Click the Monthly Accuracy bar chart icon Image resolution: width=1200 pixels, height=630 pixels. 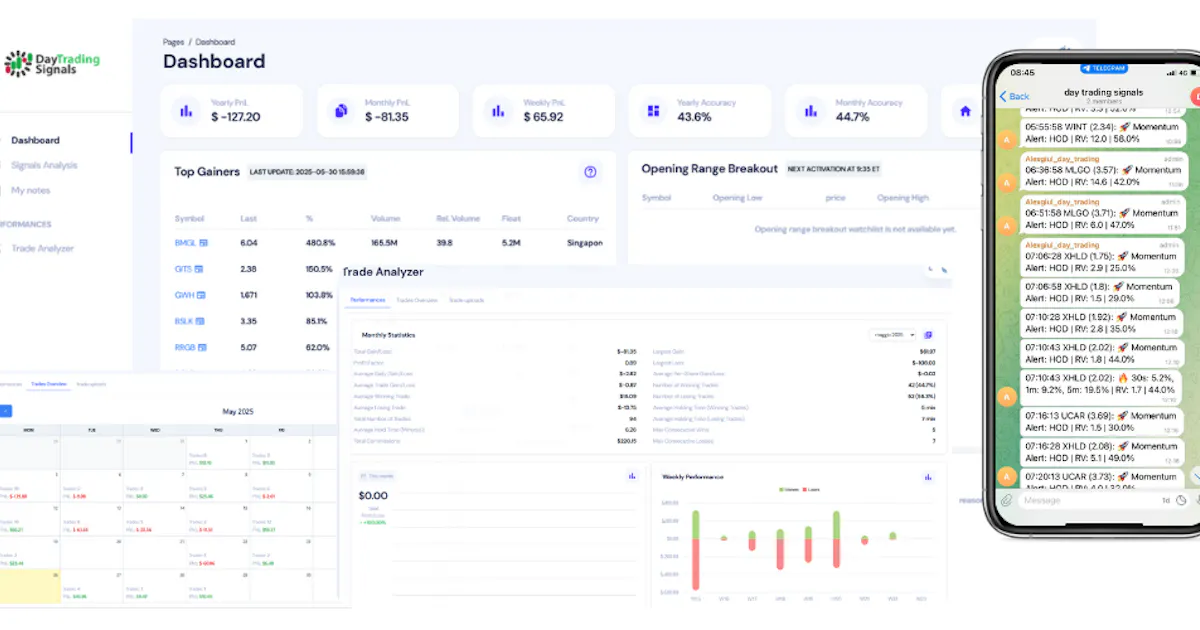pyautogui.click(x=811, y=111)
